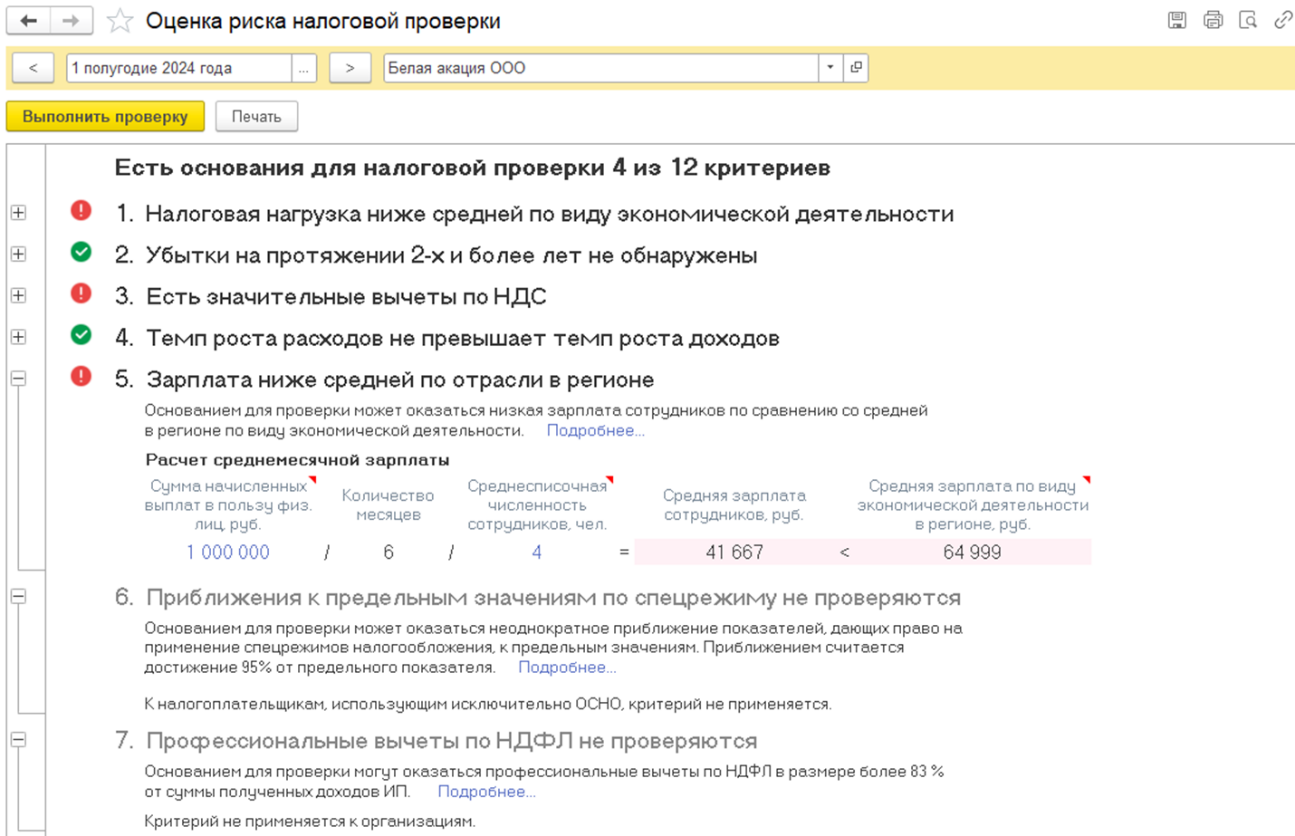Click the printer icon in top right
The image size is (1295, 836).
tap(1212, 20)
